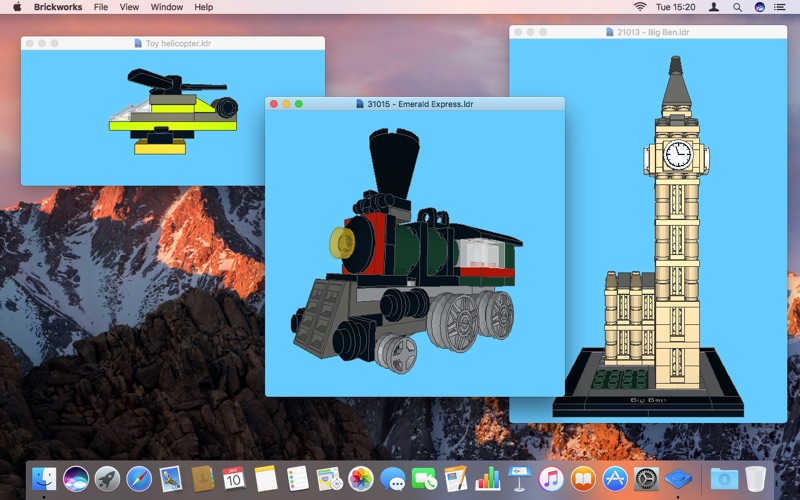Click the Toy helicopter.ldr window title
Screen dimensions: 800x500
[x=179, y=43]
